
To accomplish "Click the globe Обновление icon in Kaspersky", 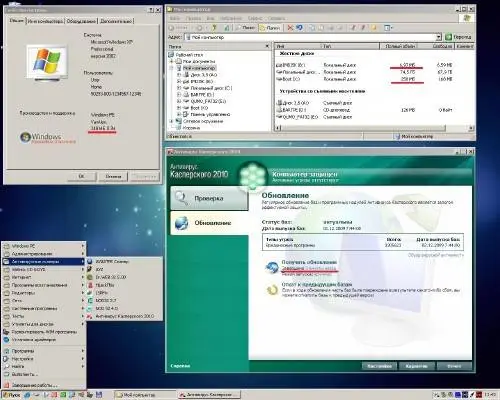I will 182,223.
